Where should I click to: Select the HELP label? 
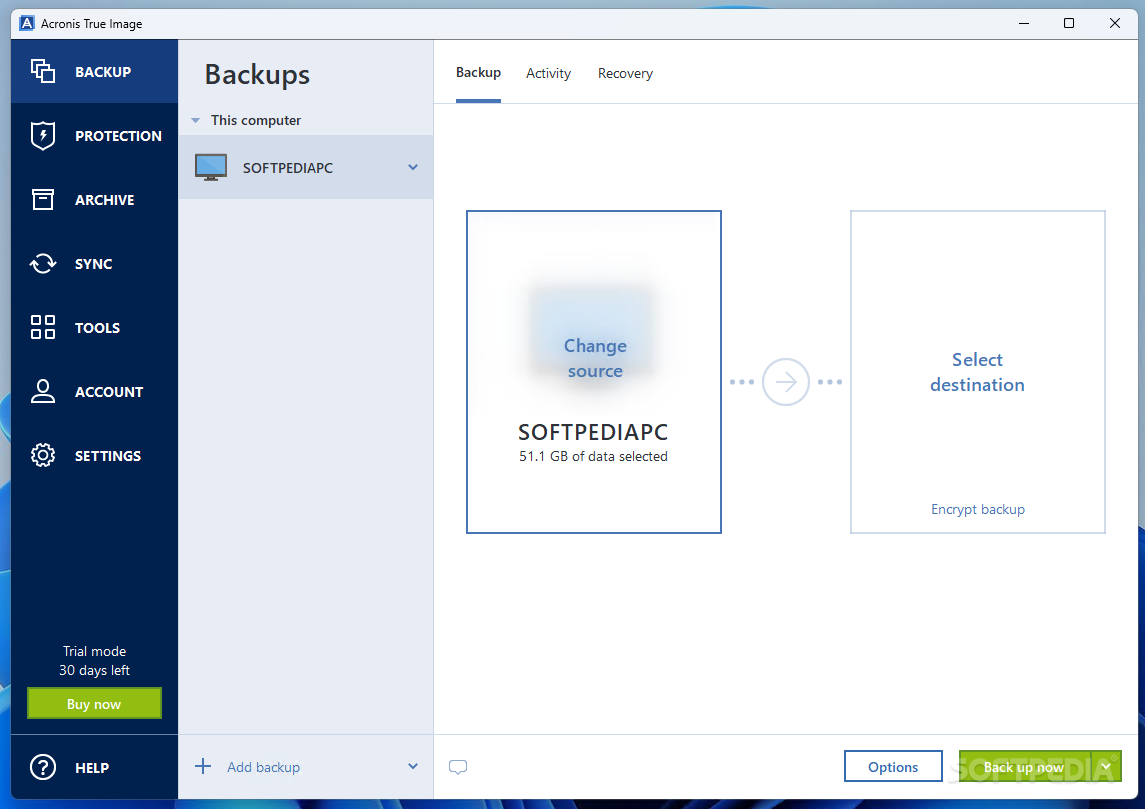(92, 768)
